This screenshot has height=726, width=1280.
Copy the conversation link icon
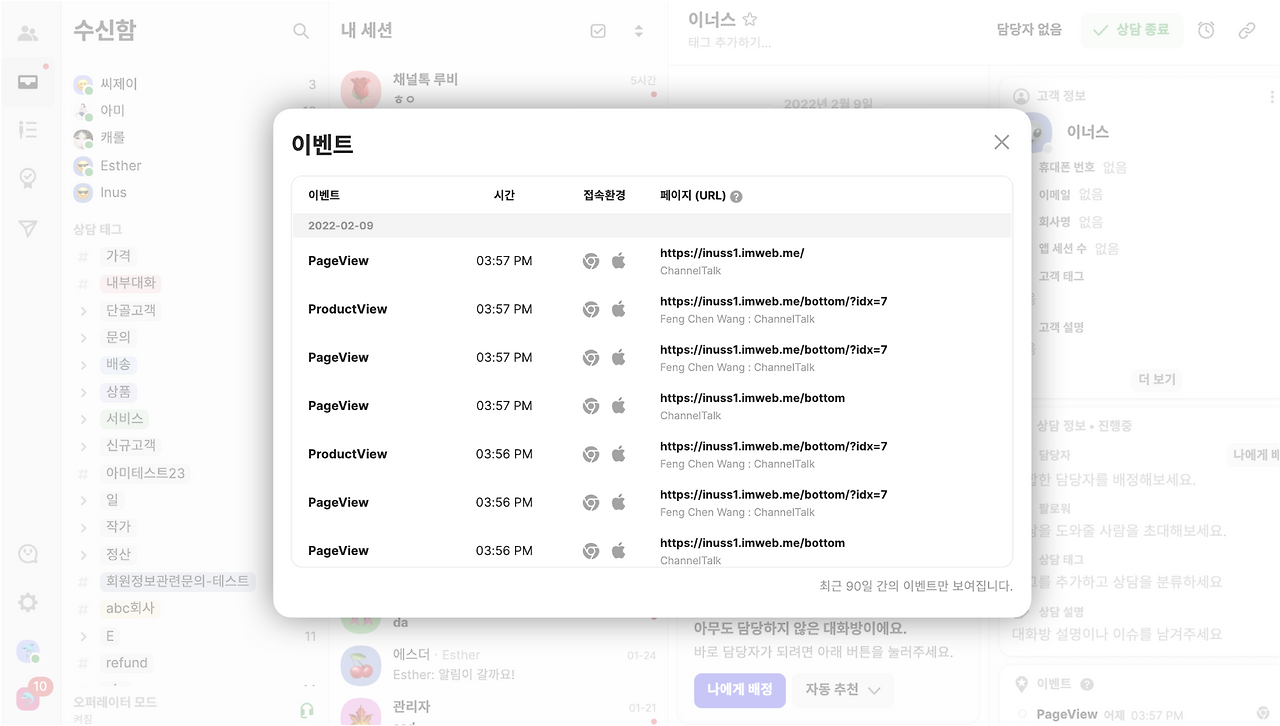click(1247, 30)
